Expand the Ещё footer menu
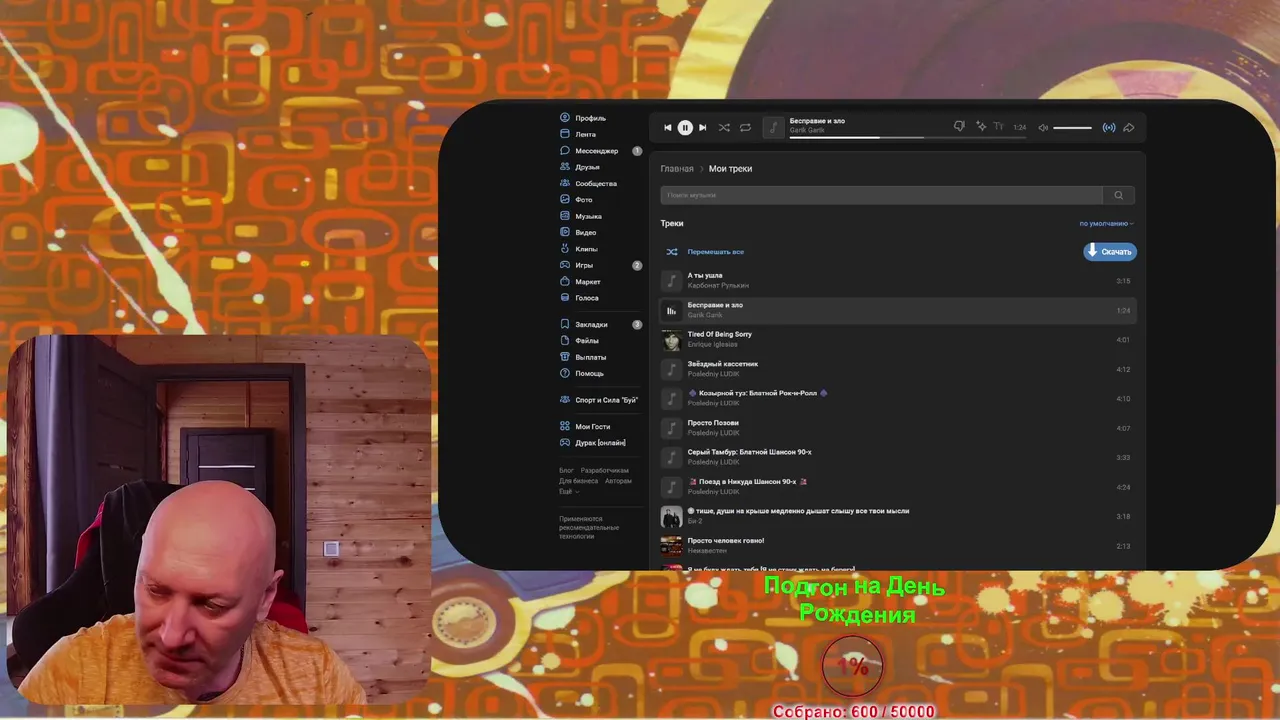1280x720 pixels. (x=567, y=492)
